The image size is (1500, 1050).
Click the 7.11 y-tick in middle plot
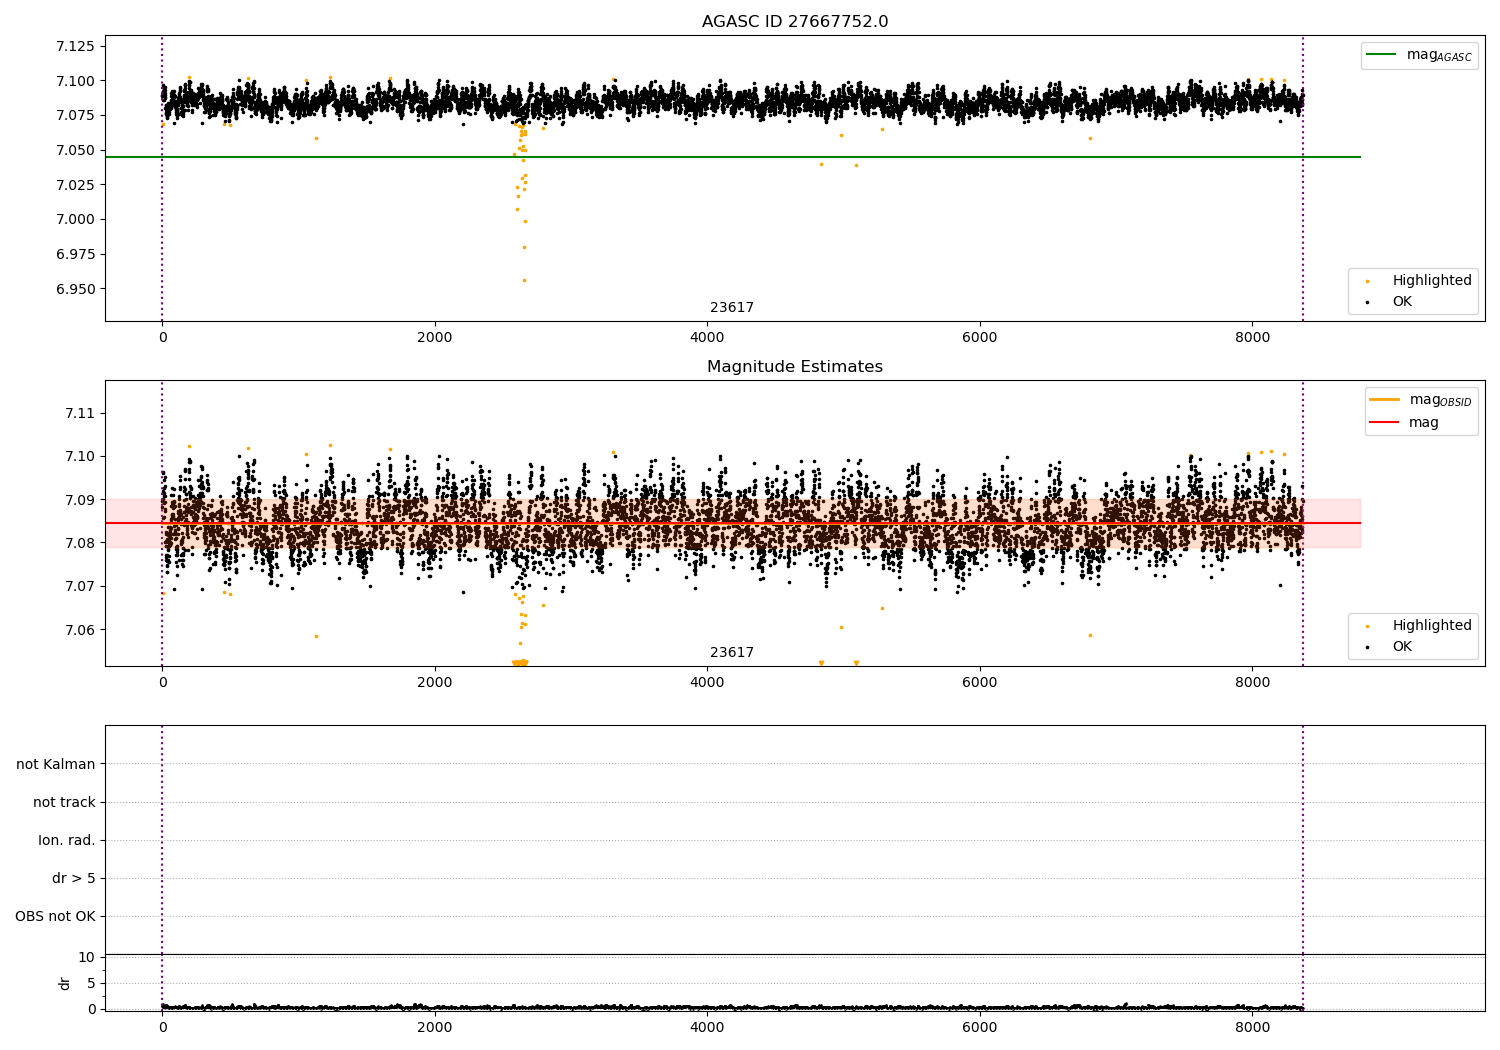pyautogui.click(x=80, y=413)
